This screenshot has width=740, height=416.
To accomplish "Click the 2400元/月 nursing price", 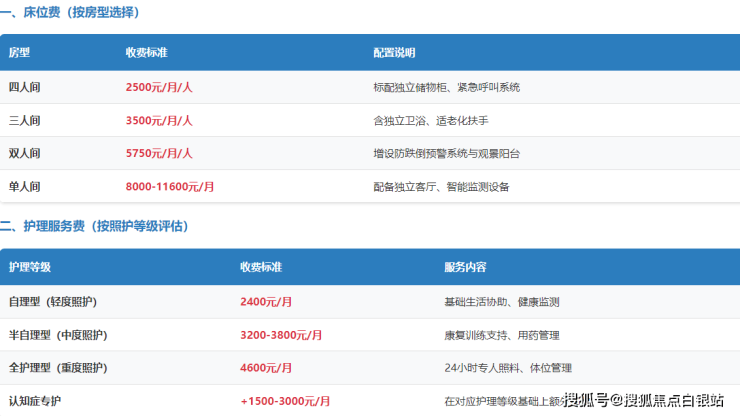I will (x=266, y=302).
